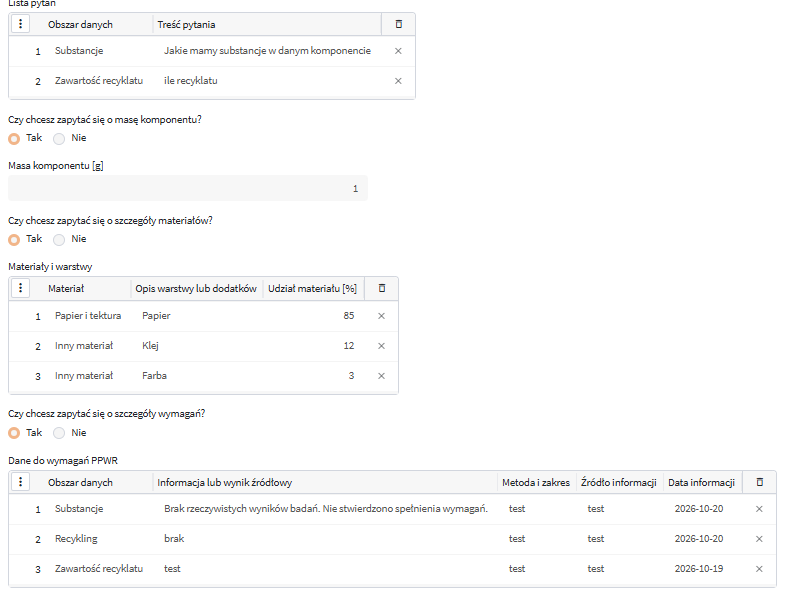Image resolution: width=800 pixels, height=600 pixels.
Task: Click the 'Brak rzeczywistych wyników badań' cell
Action: tap(326, 509)
